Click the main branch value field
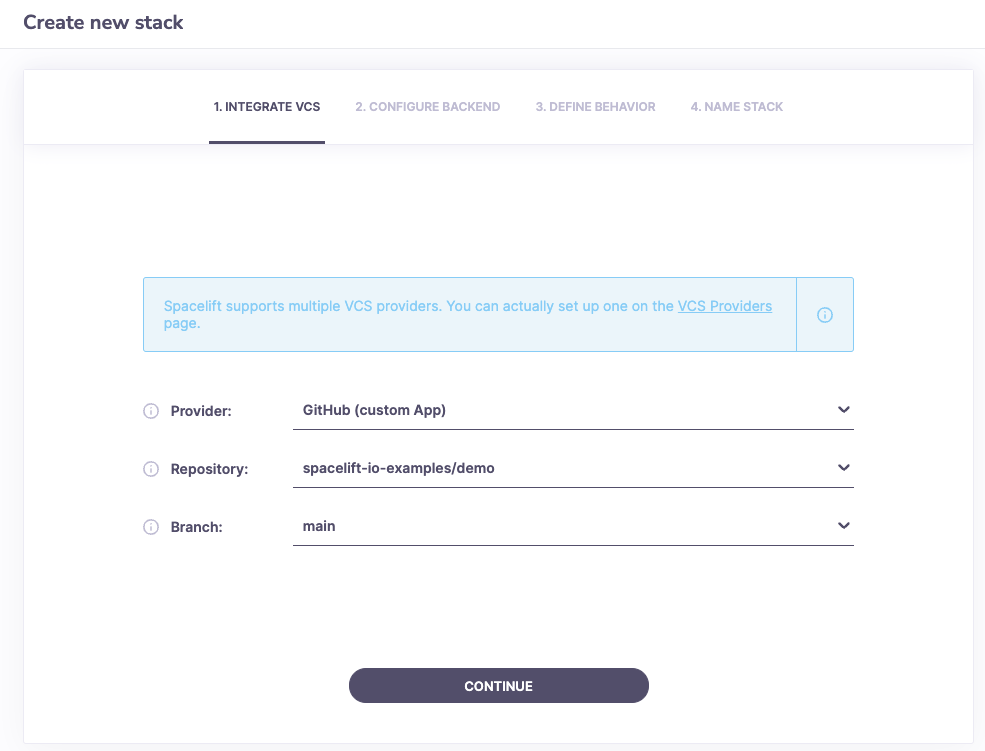 tap(319, 526)
